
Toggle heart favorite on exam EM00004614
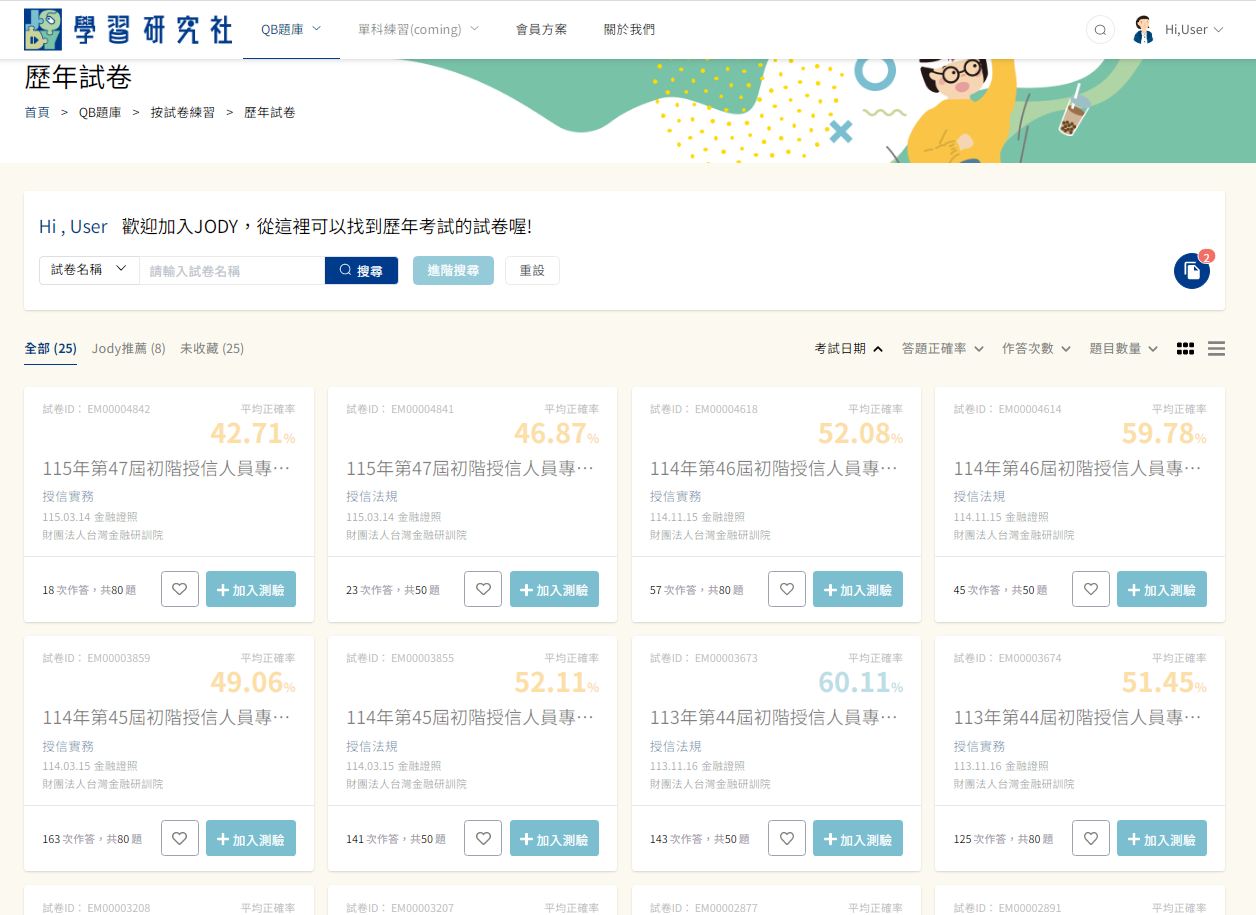click(1091, 589)
